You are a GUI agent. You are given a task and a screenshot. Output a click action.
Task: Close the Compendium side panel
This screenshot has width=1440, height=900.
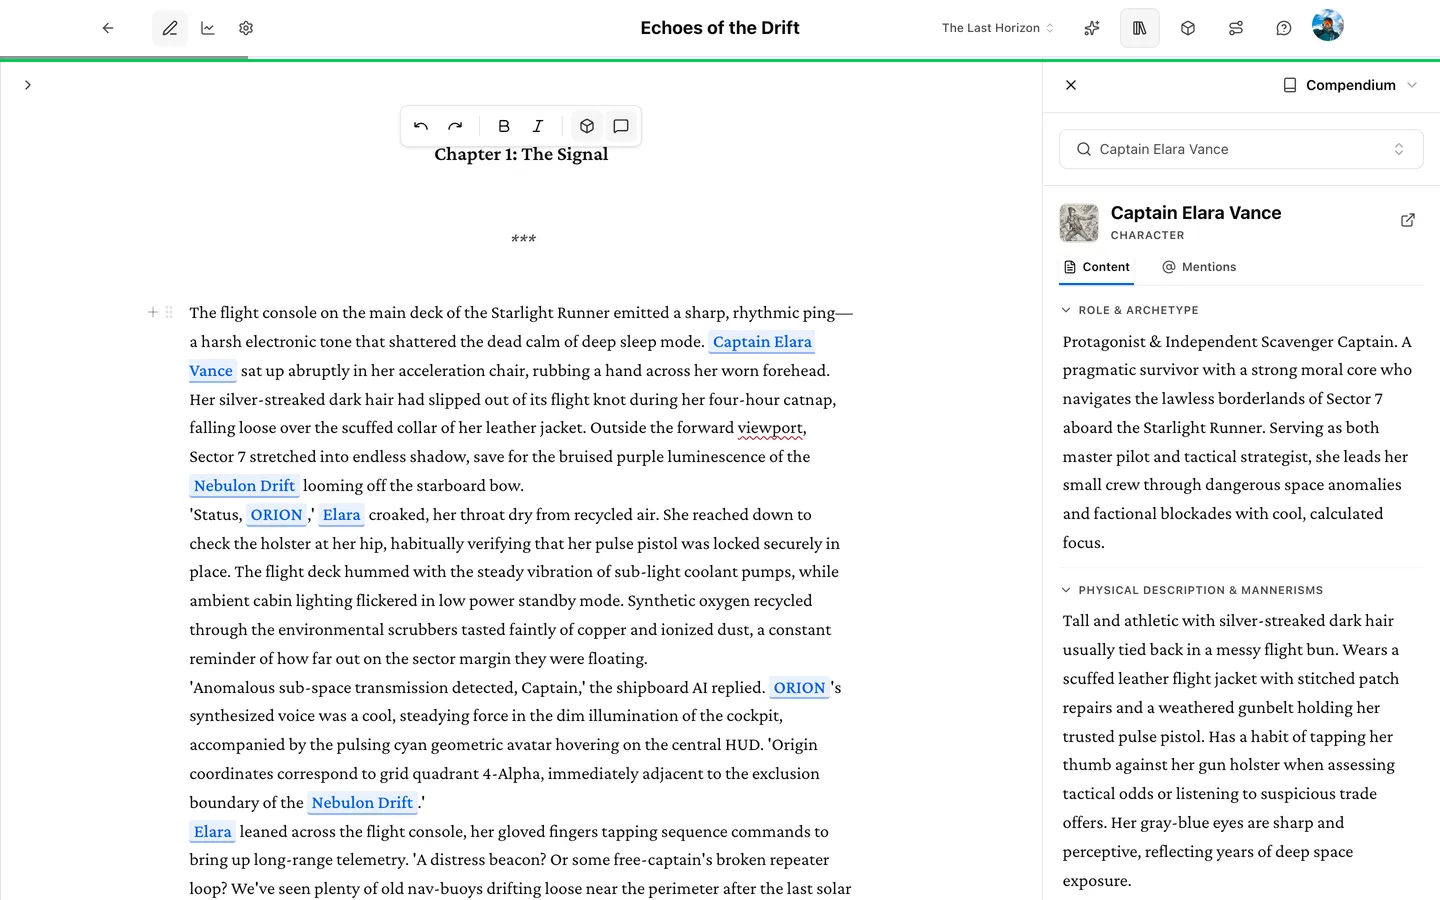pyautogui.click(x=1071, y=85)
